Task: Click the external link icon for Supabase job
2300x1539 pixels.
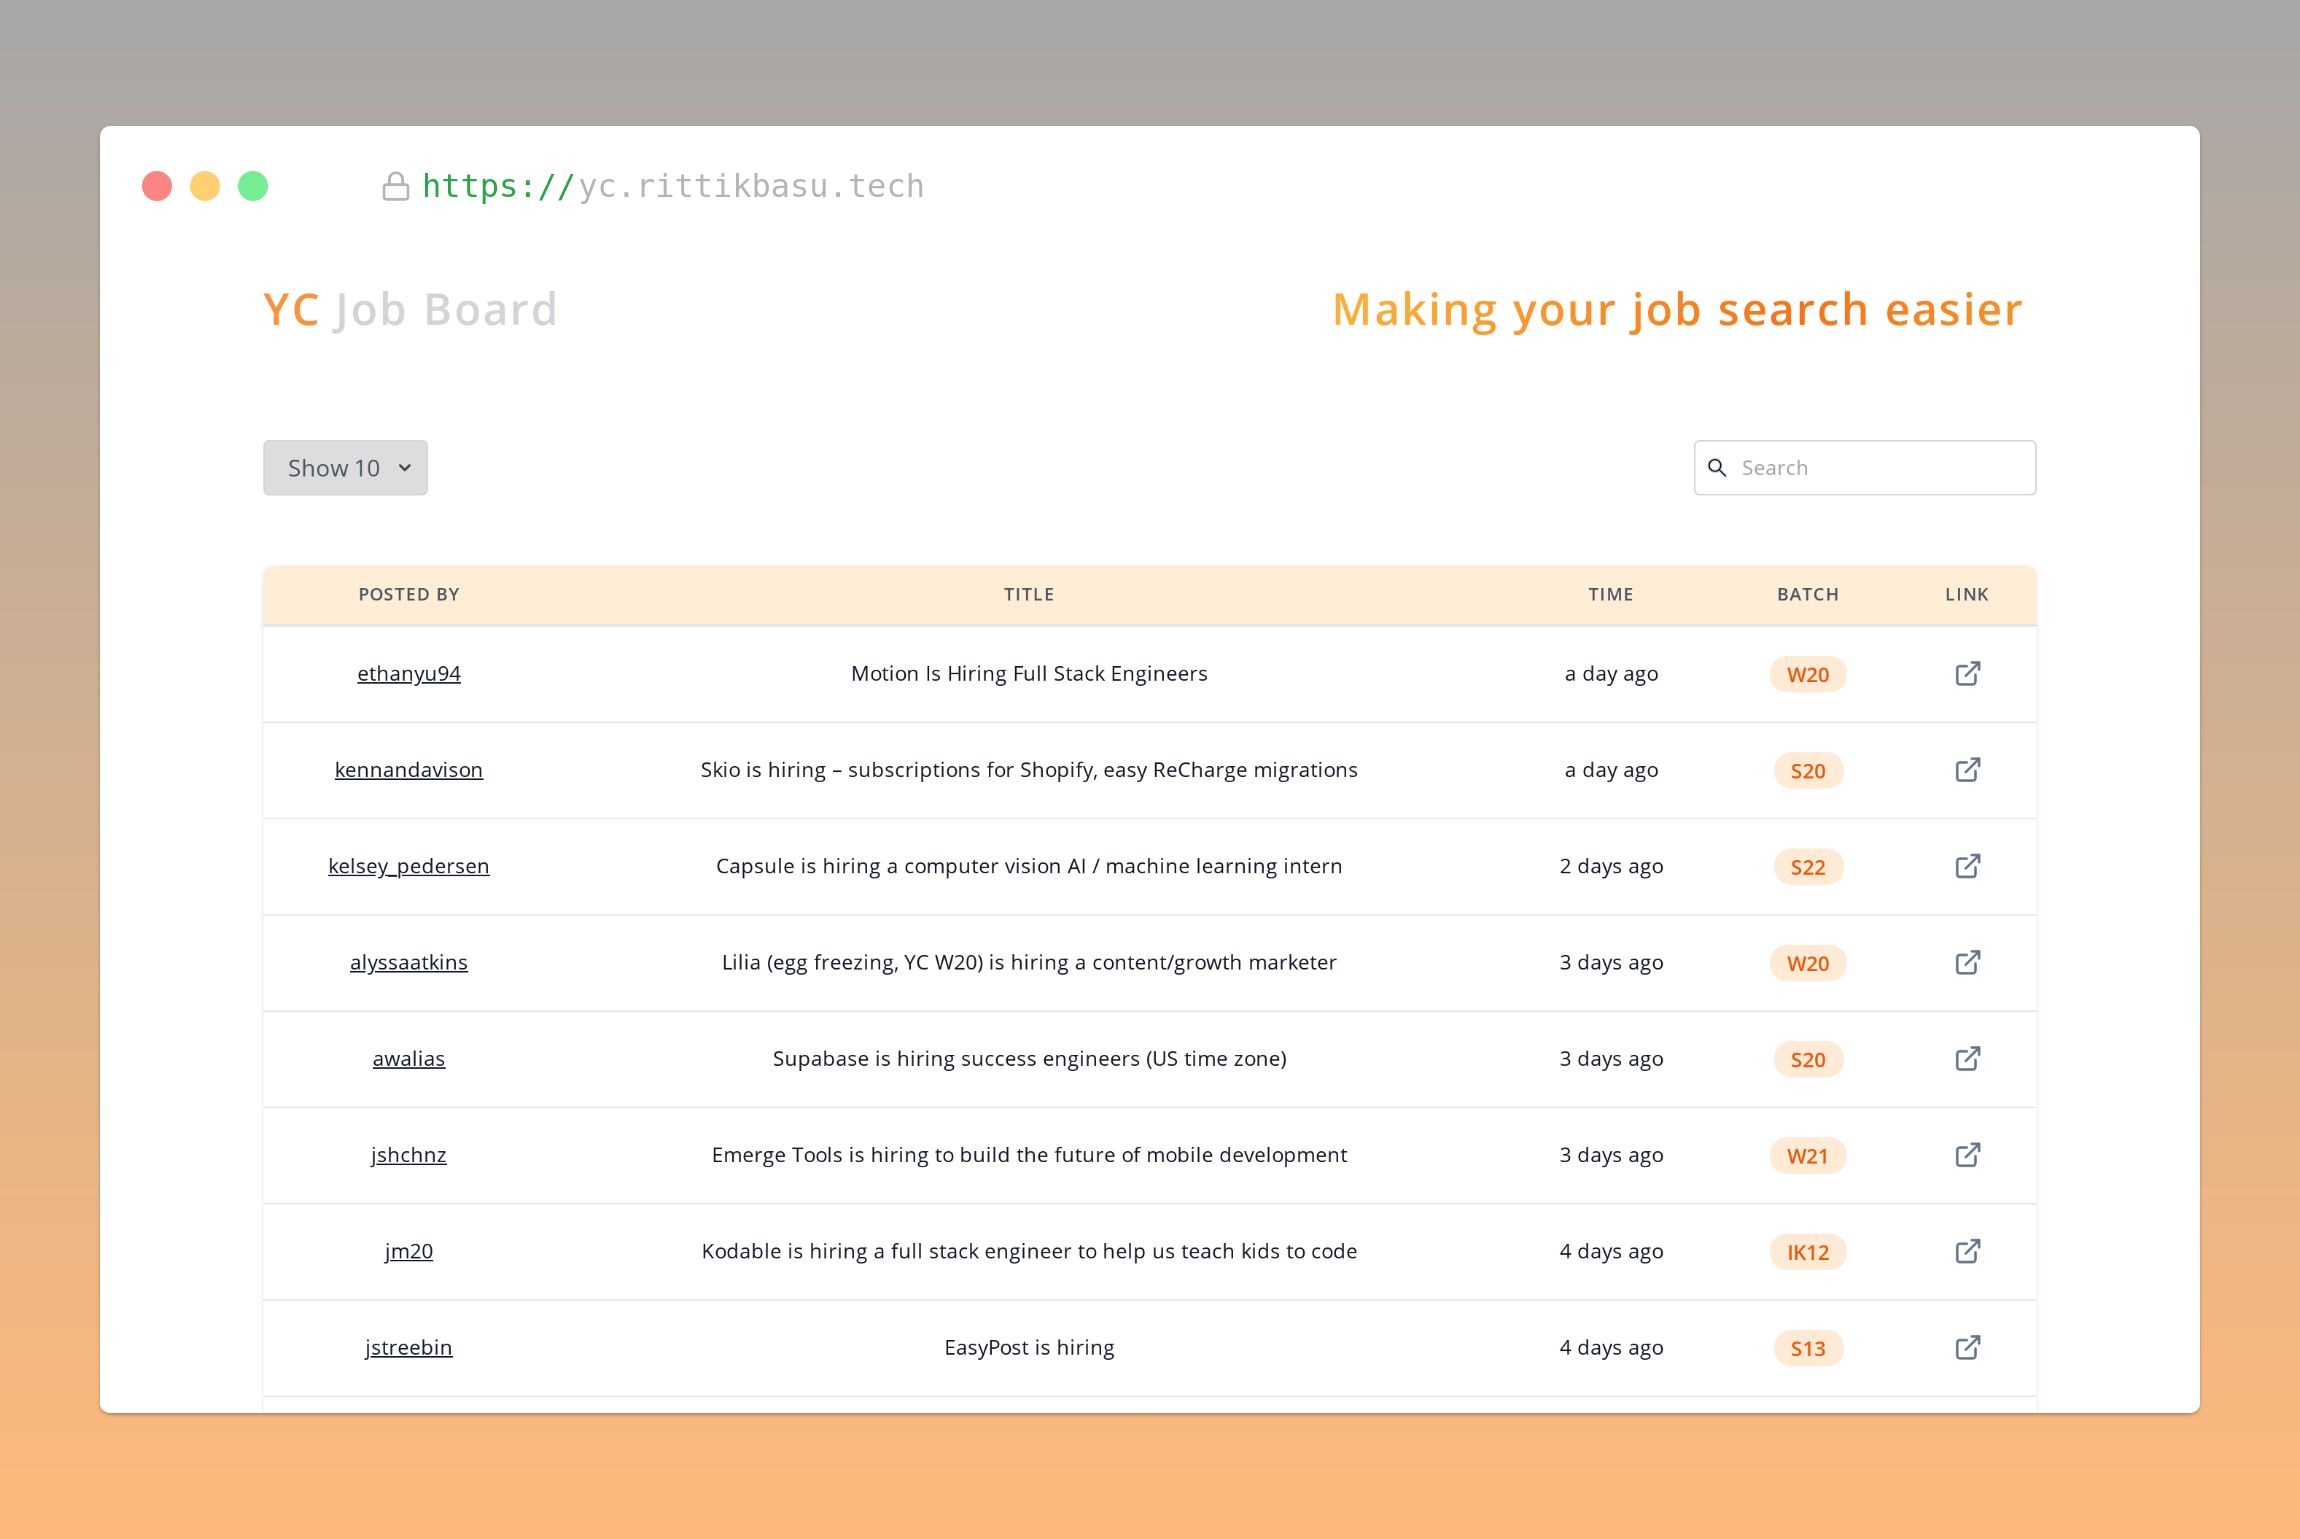Action: coord(1967,1058)
